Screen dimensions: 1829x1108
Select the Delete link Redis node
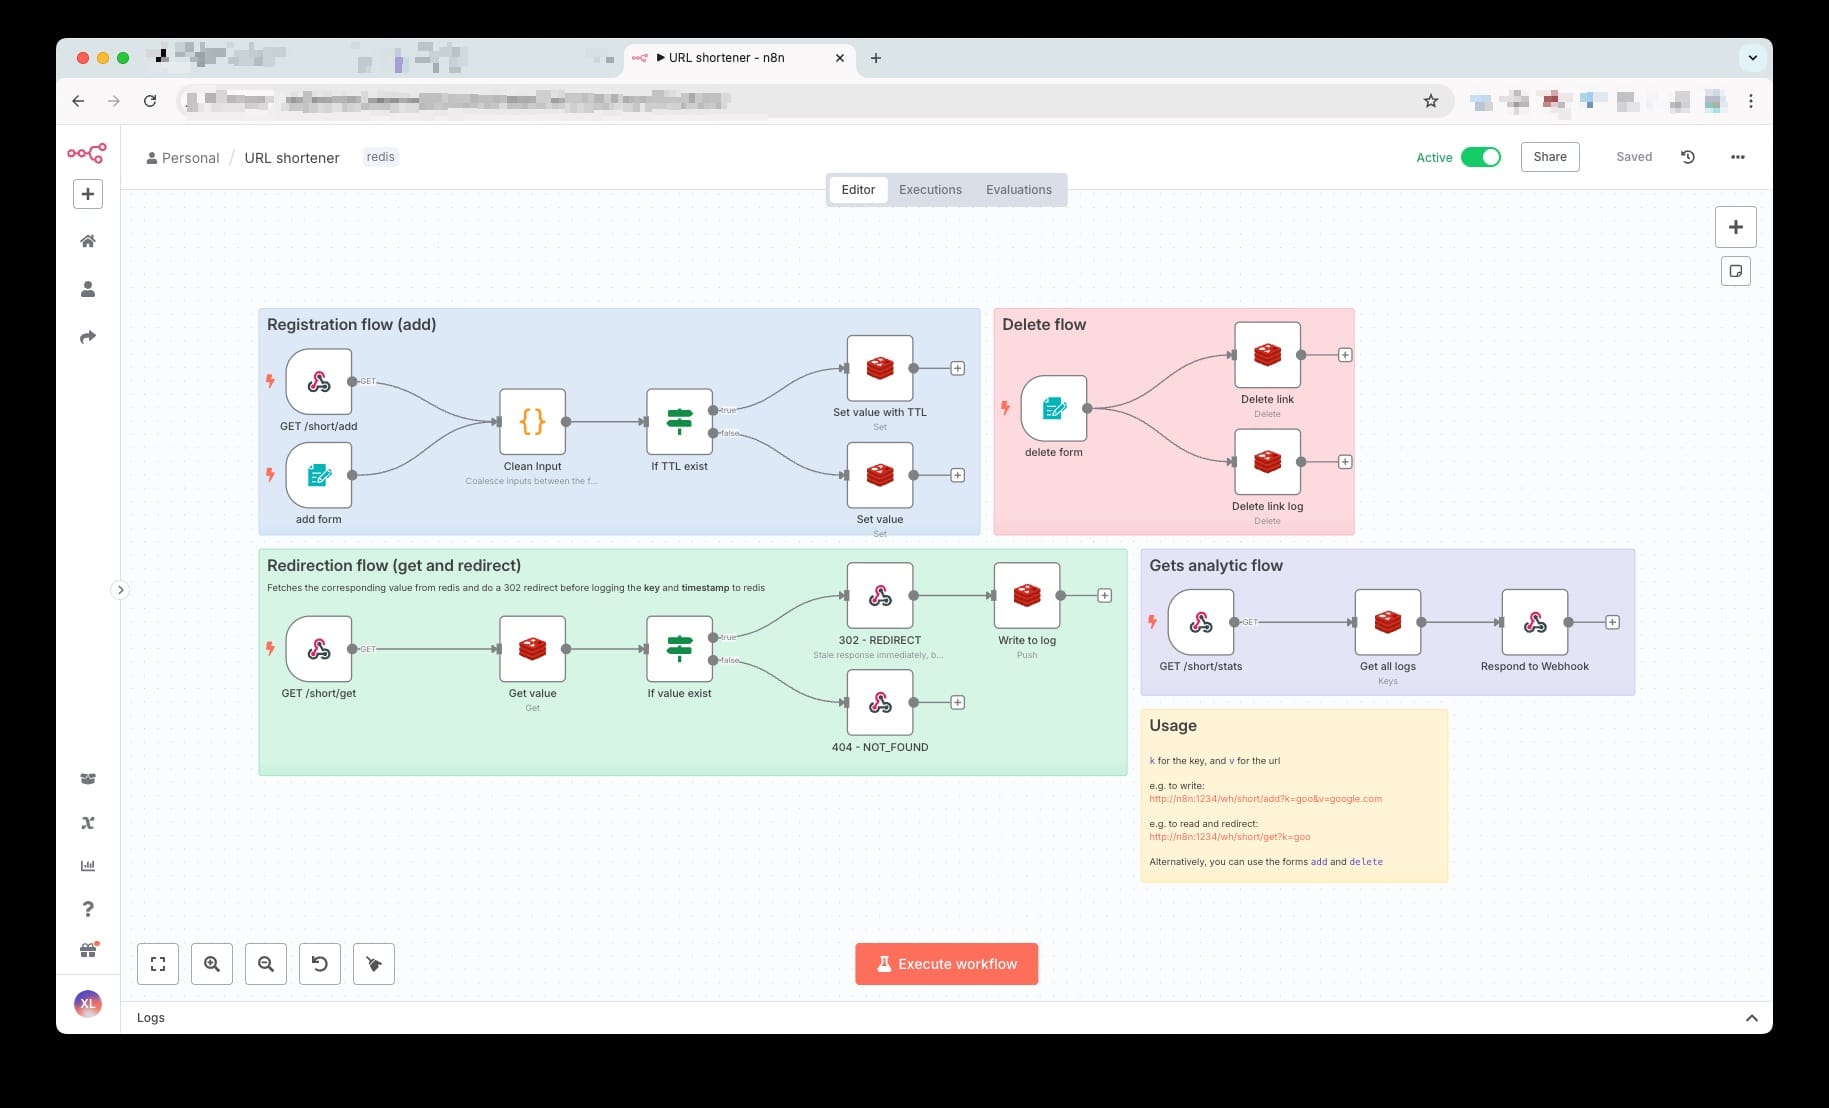point(1268,355)
